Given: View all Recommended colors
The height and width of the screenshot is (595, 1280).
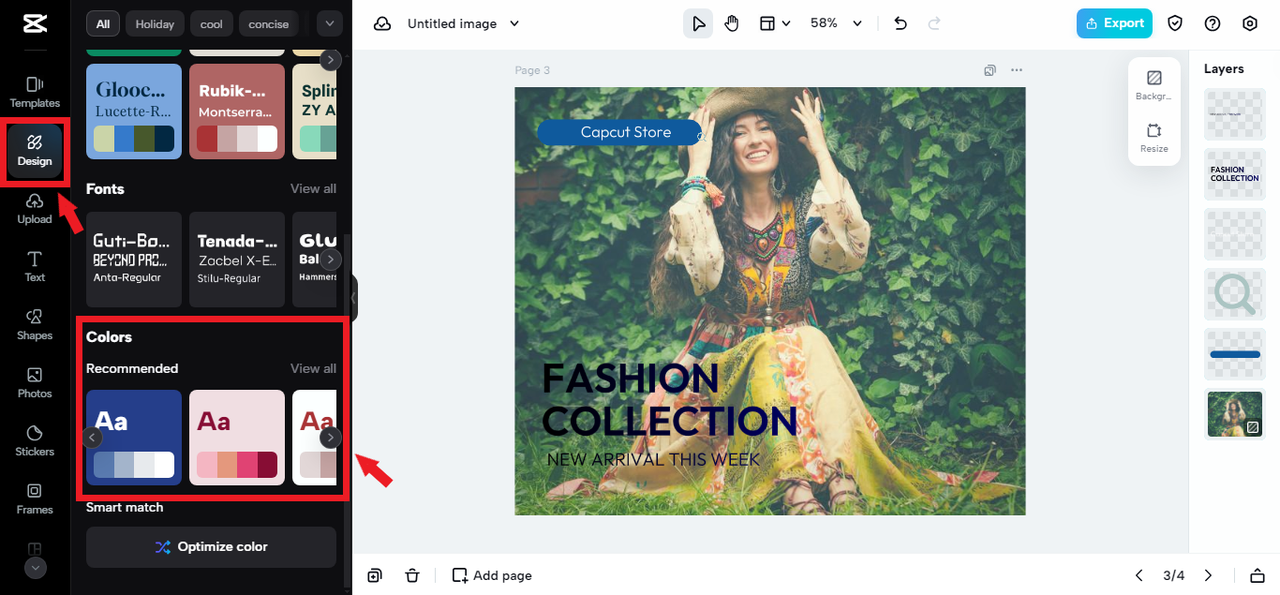Looking at the screenshot, I should point(313,368).
